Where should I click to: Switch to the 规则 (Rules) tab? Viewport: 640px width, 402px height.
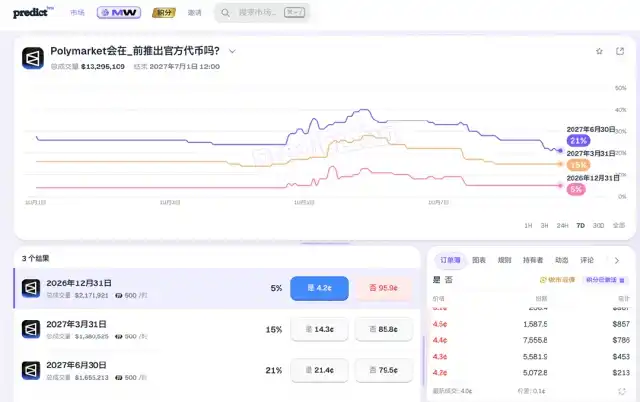click(x=504, y=260)
